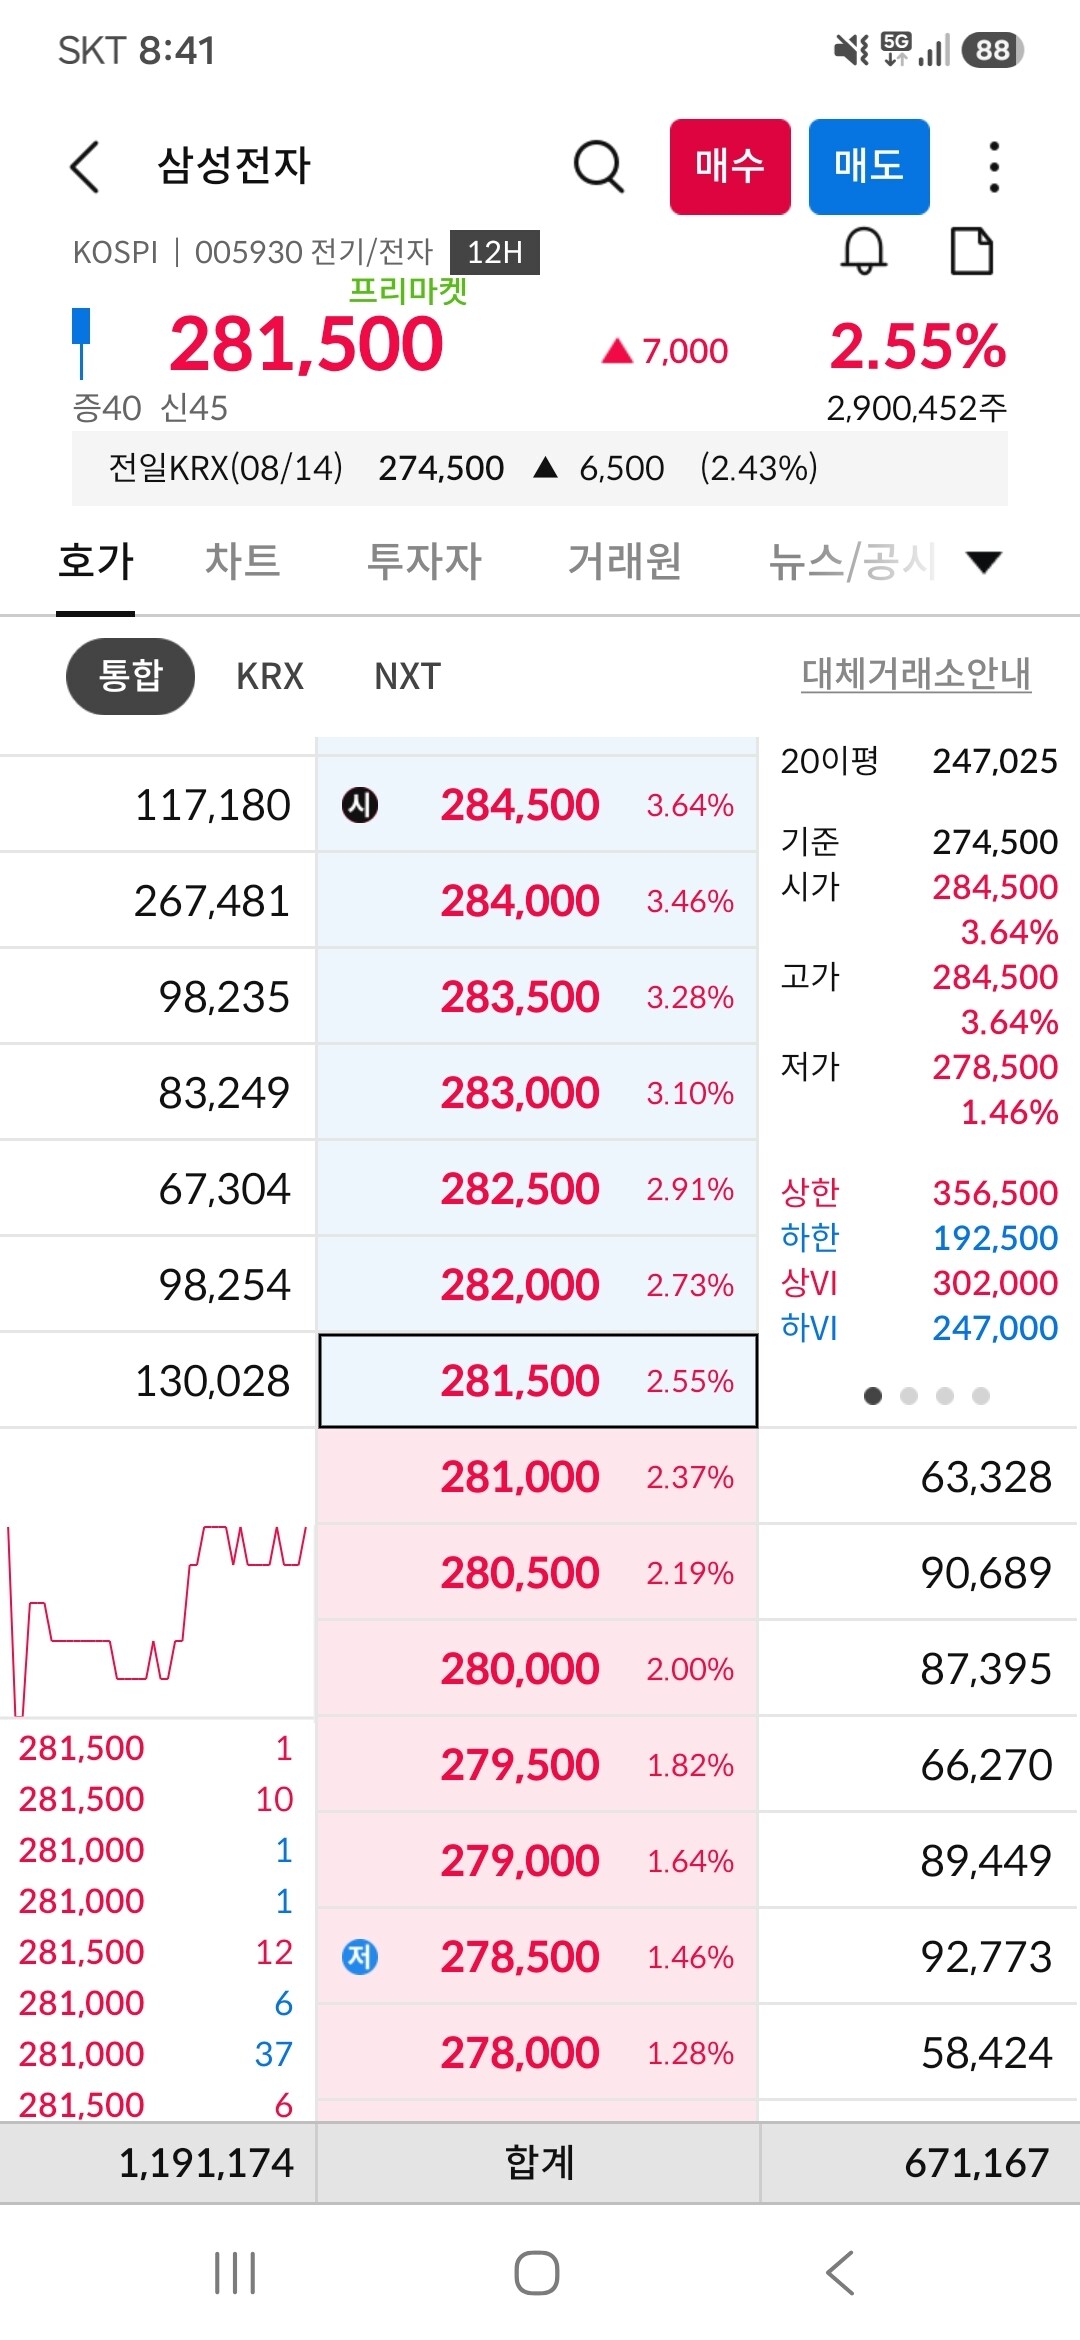Open the 대체거래소안내 link
Screen dimensions: 1080x2340
click(x=916, y=674)
